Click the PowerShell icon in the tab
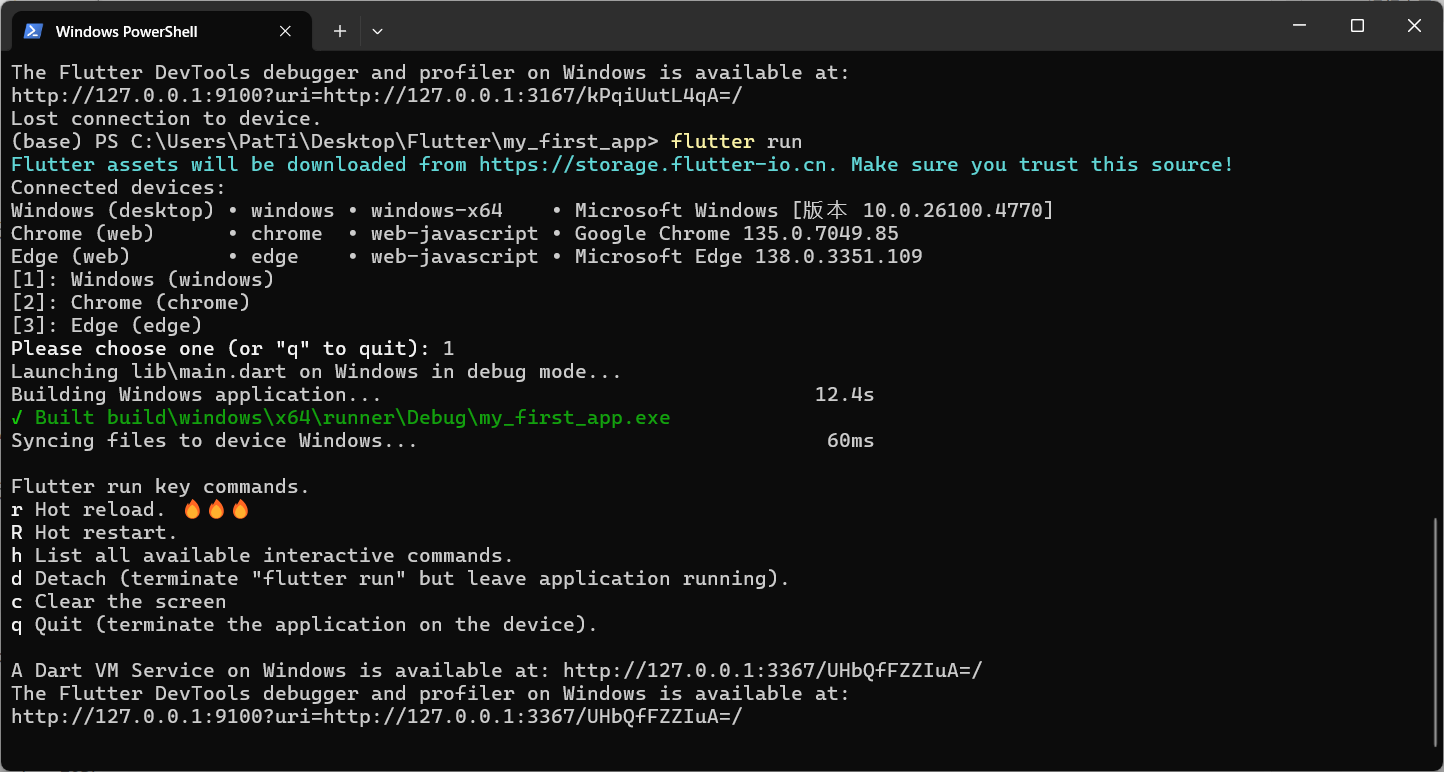Viewport: 1444px width, 772px height. click(x=33, y=31)
